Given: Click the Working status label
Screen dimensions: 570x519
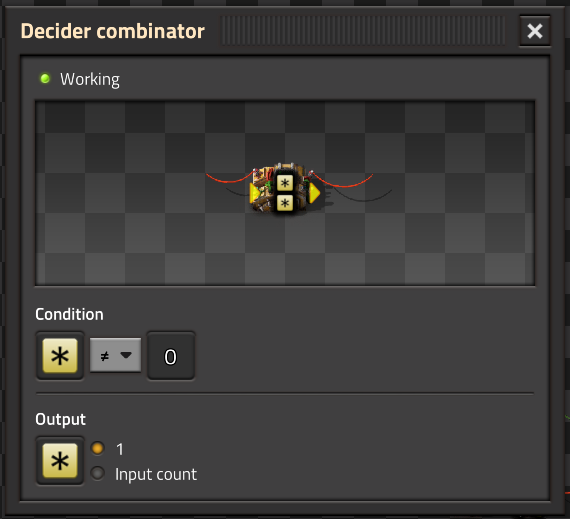Looking at the screenshot, I should pos(90,79).
